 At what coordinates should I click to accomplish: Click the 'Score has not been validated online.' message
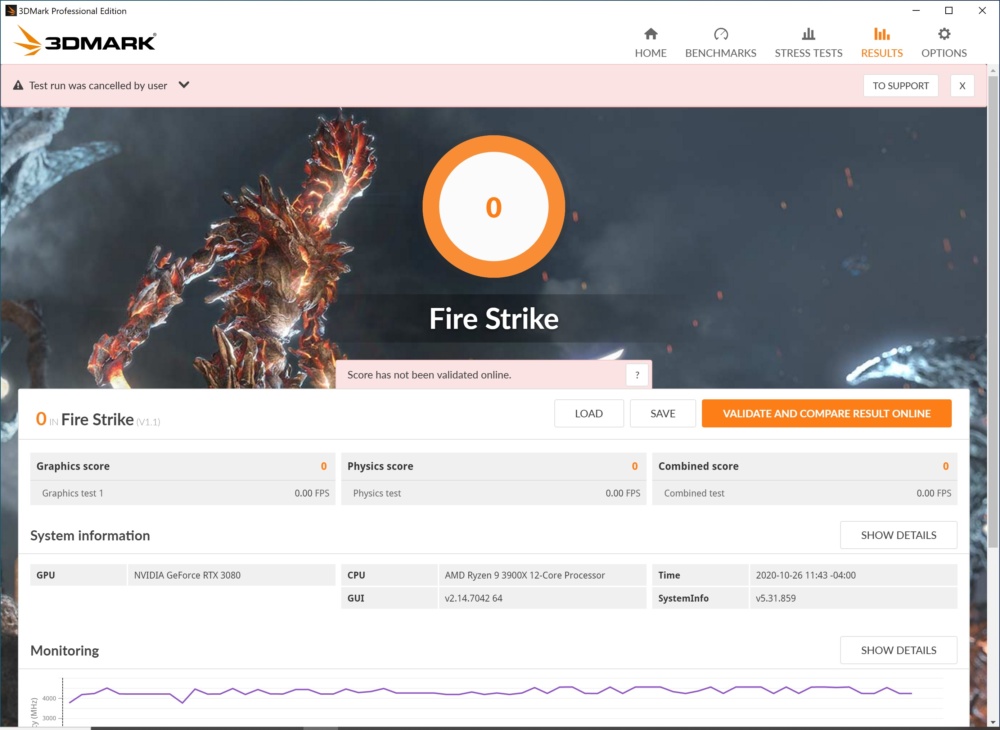[x=429, y=375]
